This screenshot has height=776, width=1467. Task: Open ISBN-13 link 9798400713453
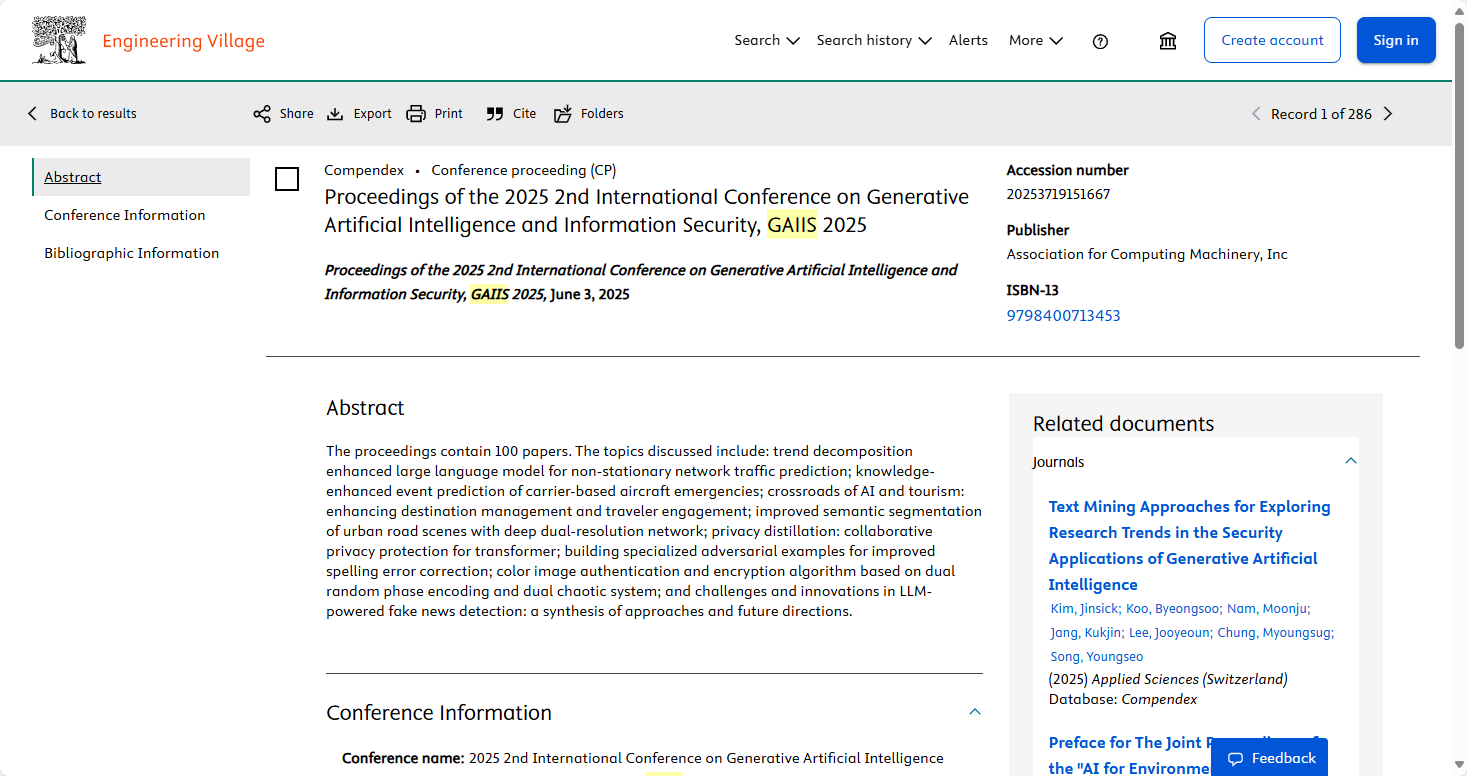click(1063, 316)
